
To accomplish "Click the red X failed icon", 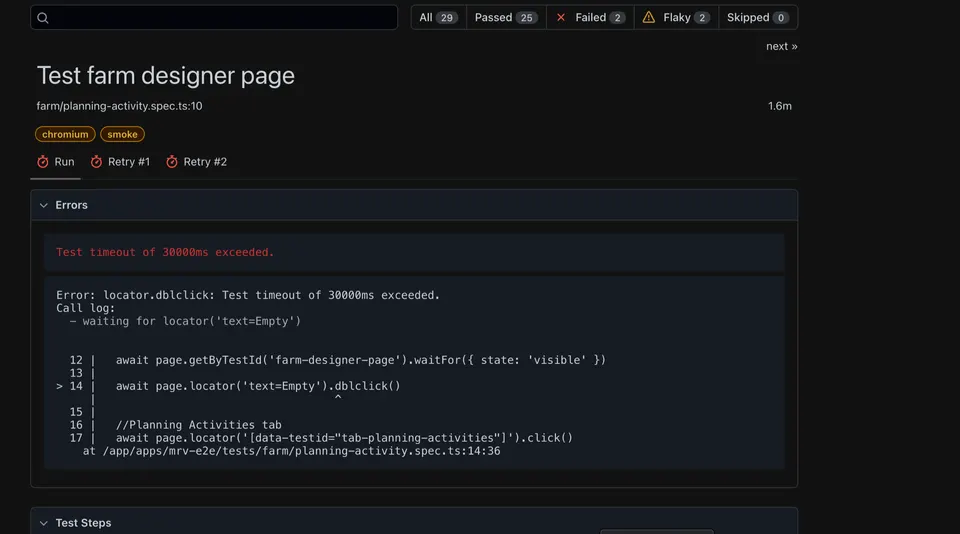I will [561, 17].
